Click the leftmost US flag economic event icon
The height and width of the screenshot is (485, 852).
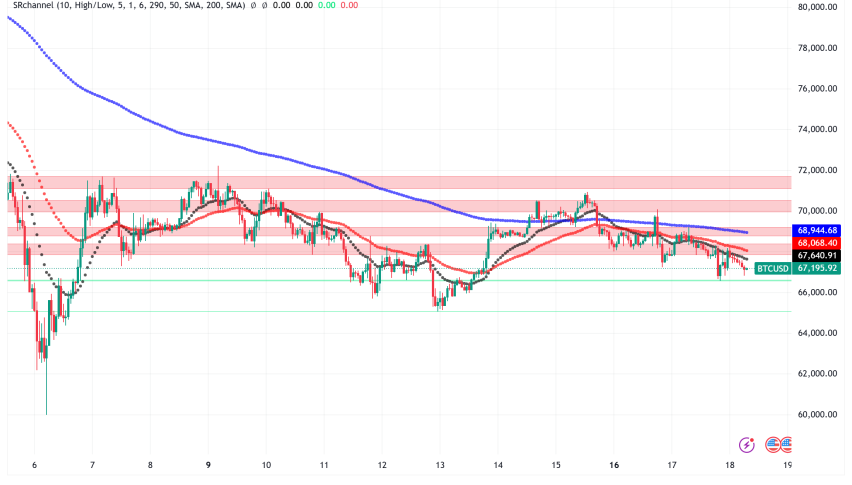click(x=772, y=444)
